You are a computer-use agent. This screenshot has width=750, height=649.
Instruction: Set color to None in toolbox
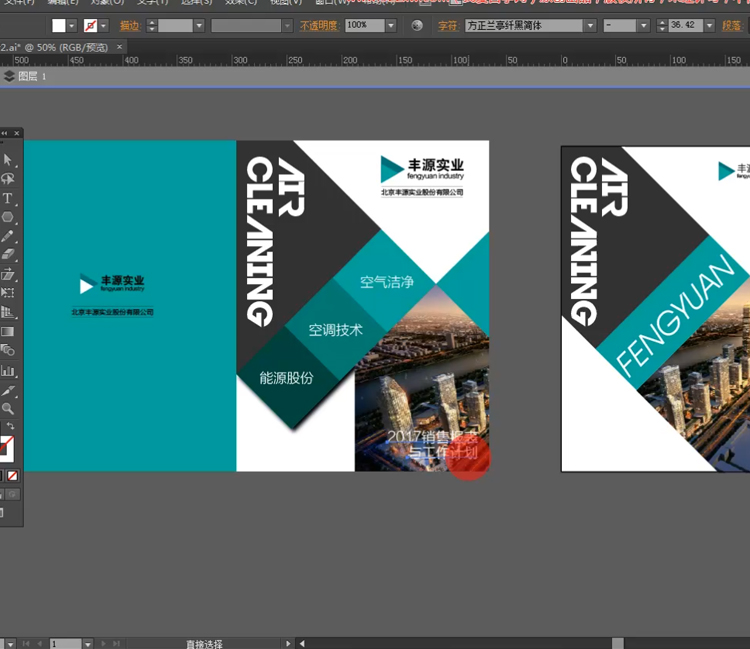tap(12, 476)
